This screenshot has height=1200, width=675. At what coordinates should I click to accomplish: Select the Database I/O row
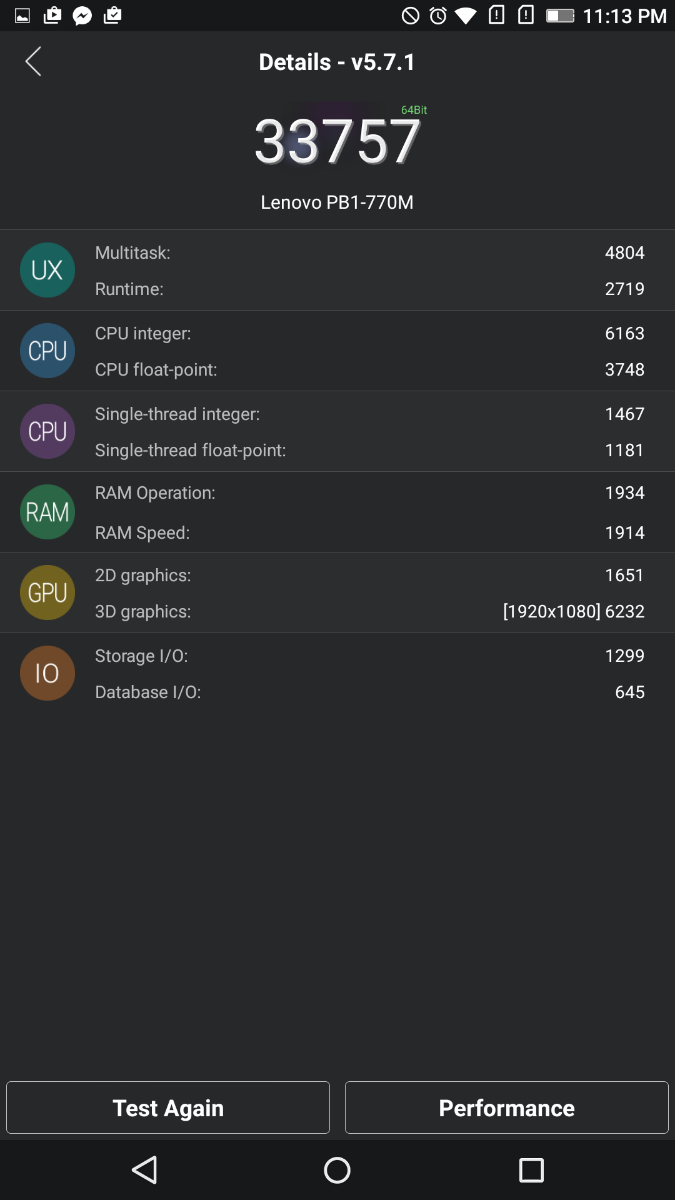pyautogui.click(x=370, y=692)
